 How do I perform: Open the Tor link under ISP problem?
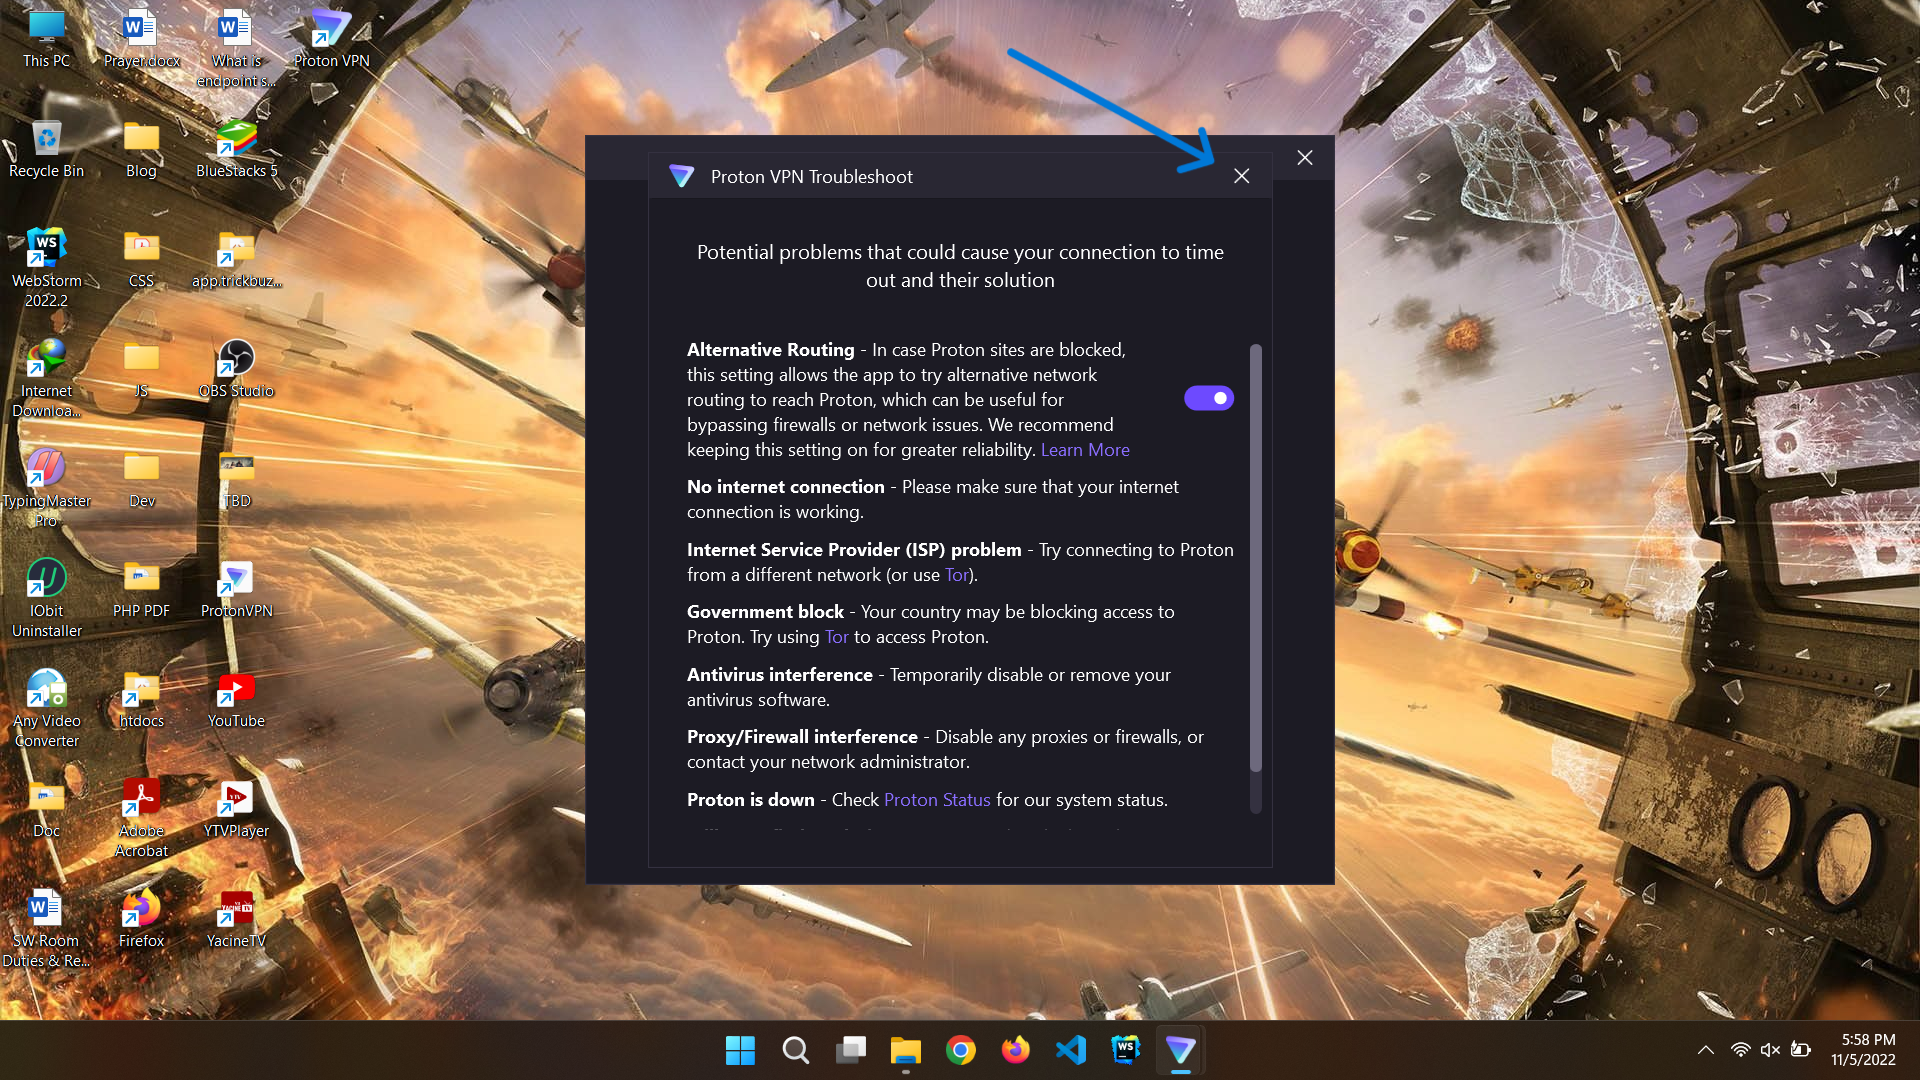click(956, 575)
